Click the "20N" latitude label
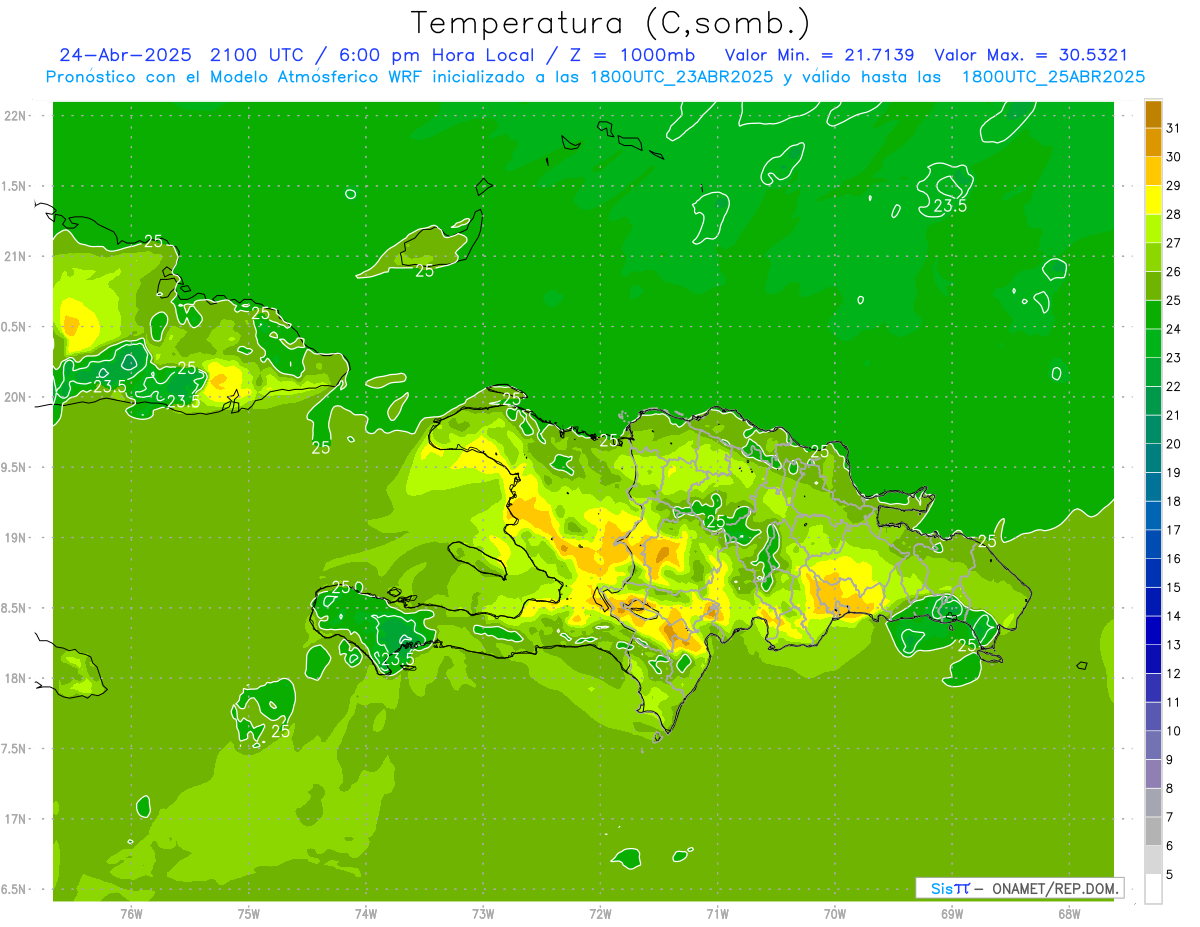The image size is (1200, 927). click(16, 397)
